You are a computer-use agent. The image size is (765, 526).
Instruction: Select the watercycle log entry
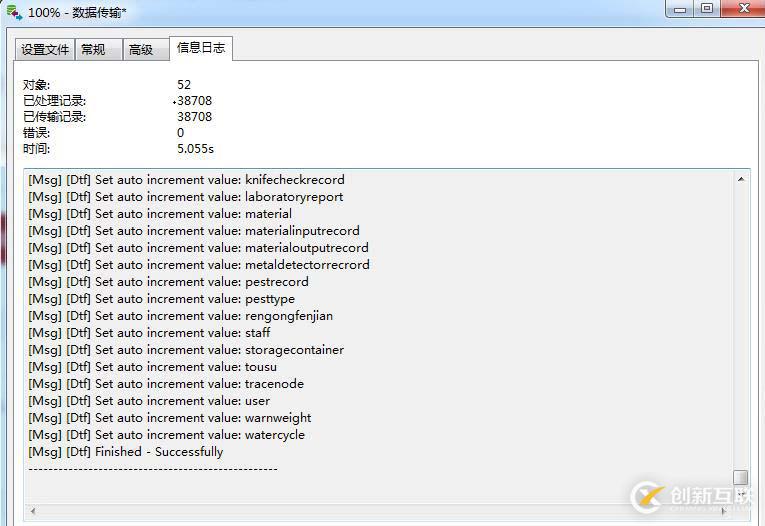tap(167, 435)
